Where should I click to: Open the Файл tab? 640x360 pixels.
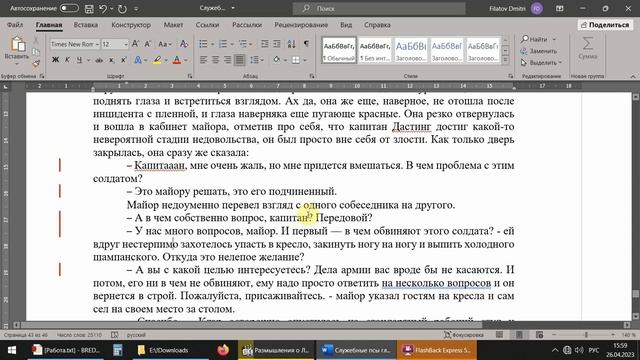click(x=15, y=25)
